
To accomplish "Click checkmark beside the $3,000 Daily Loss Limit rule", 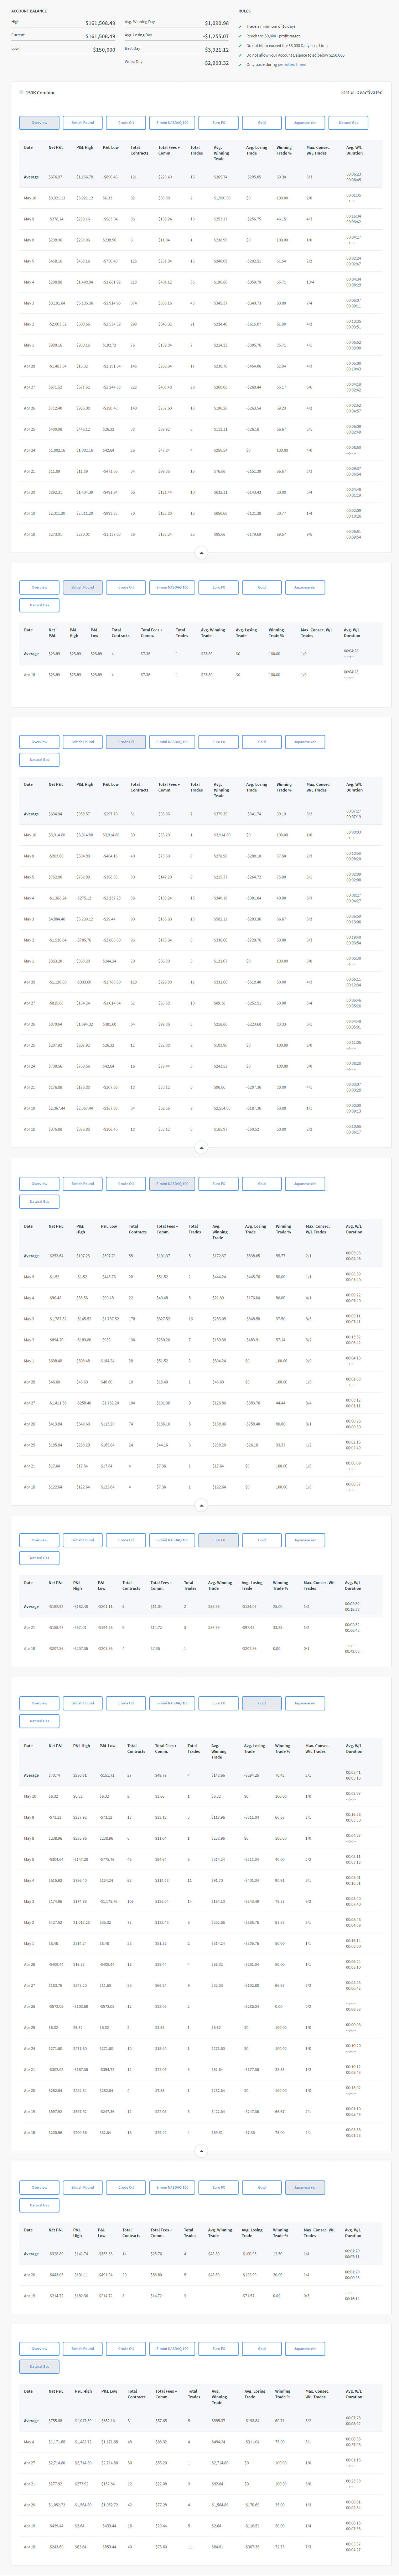I will point(240,45).
